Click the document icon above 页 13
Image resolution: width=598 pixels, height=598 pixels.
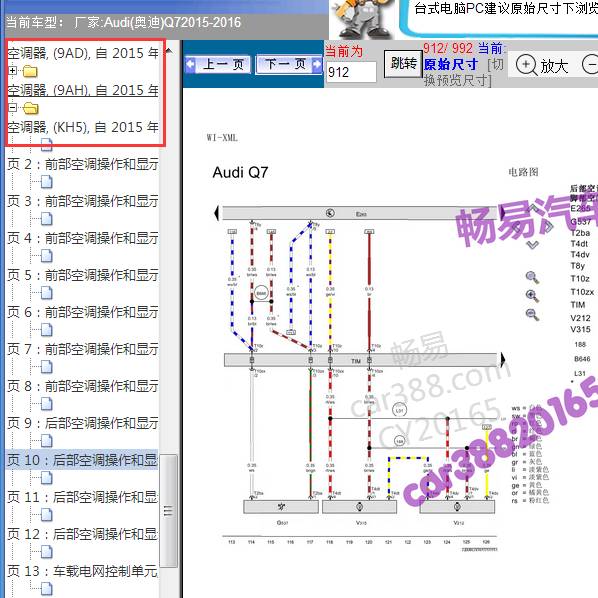pyautogui.click(x=47, y=552)
